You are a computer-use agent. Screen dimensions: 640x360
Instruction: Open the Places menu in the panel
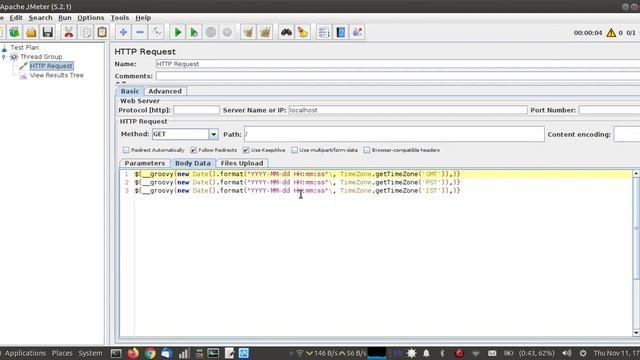pyautogui.click(x=62, y=353)
